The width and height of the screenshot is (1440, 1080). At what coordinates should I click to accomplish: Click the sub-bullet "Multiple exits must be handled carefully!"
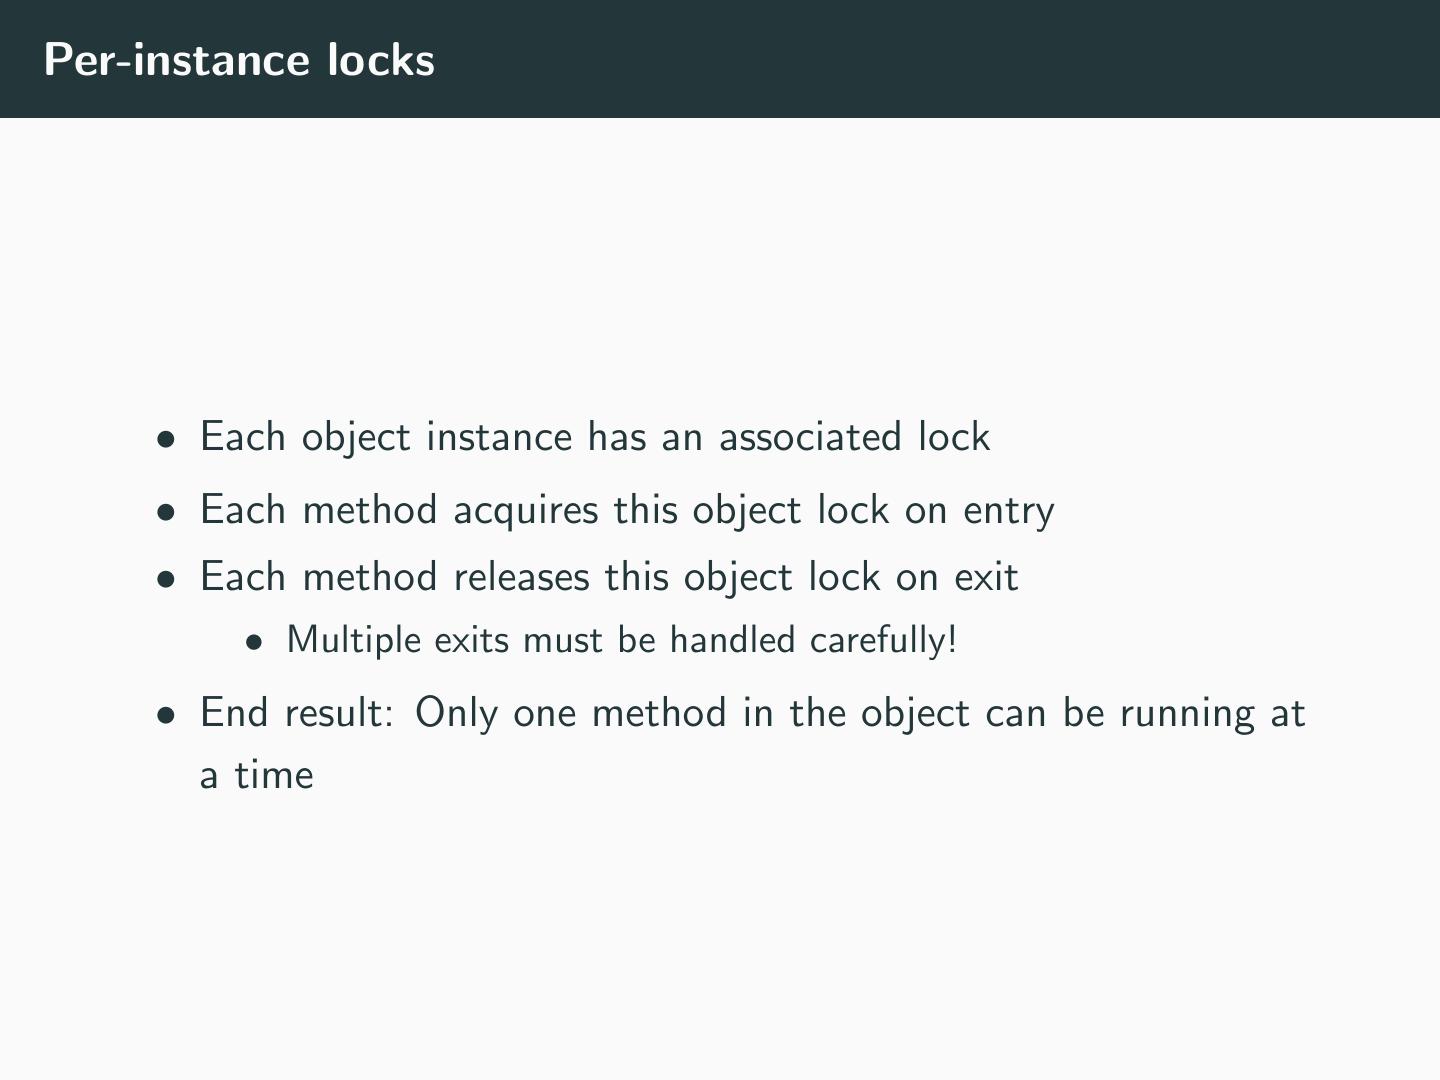coord(621,640)
